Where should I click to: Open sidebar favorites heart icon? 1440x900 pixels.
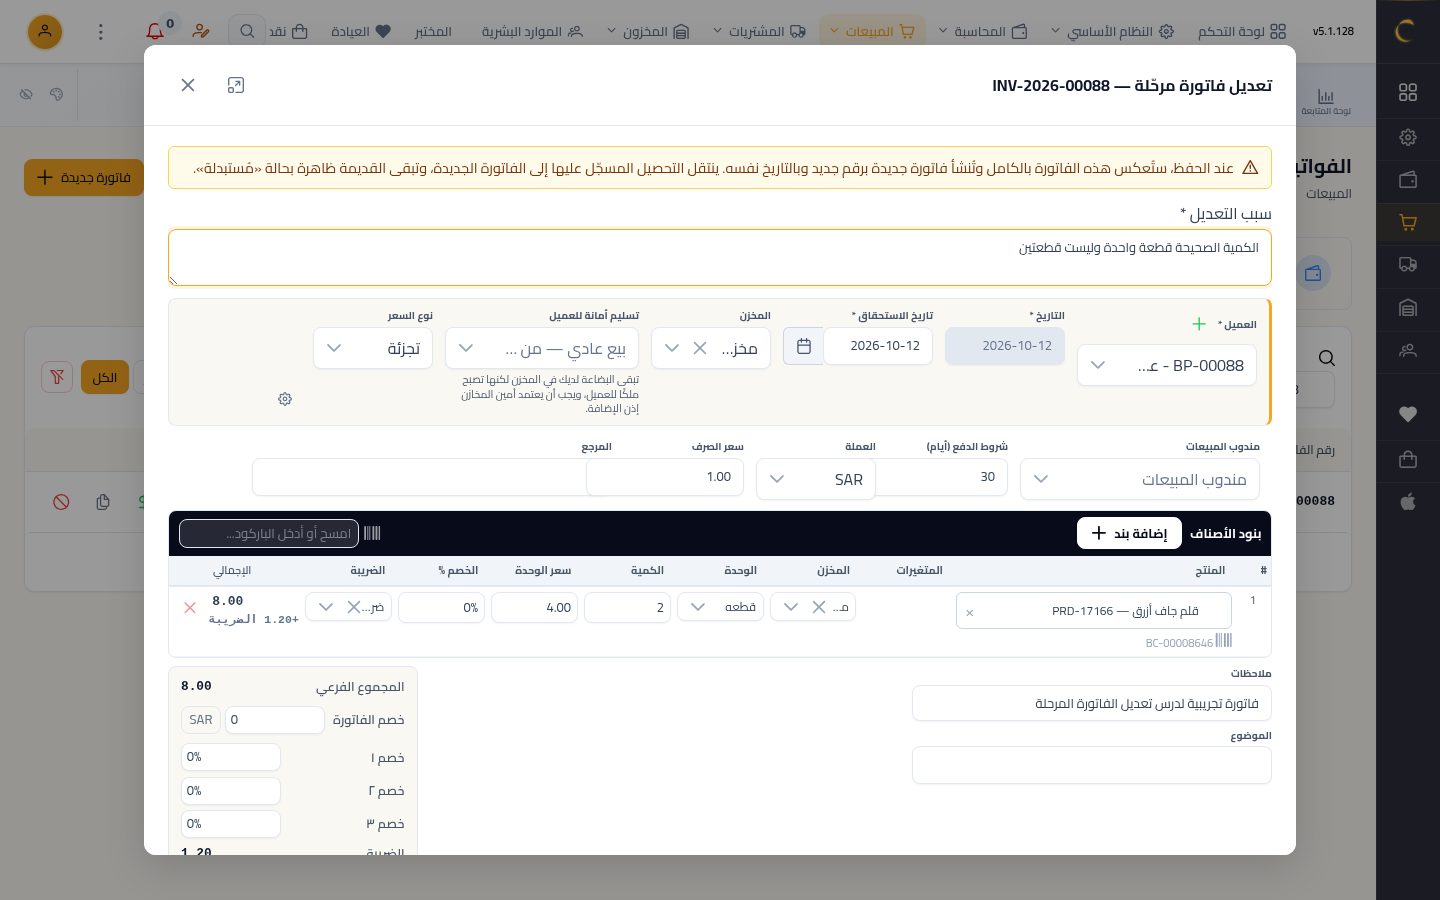coord(1408,414)
